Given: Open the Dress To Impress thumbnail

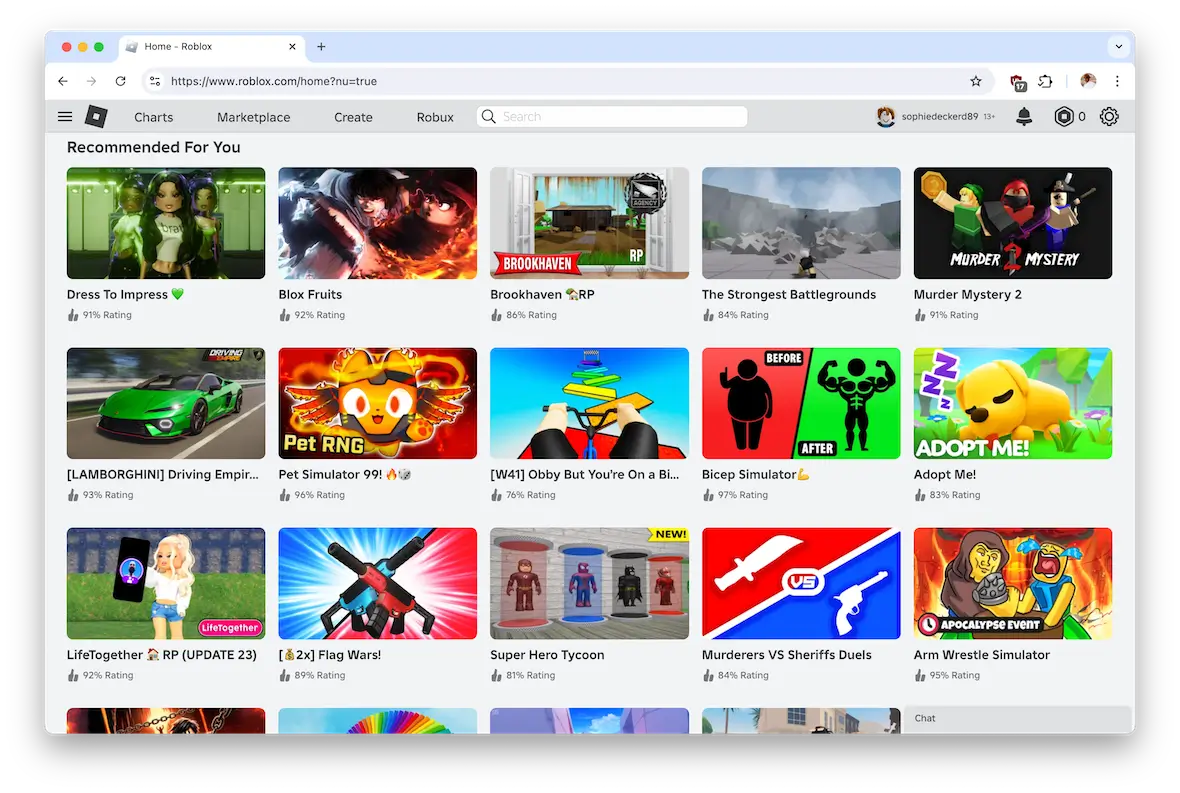Looking at the screenshot, I should coord(166,223).
